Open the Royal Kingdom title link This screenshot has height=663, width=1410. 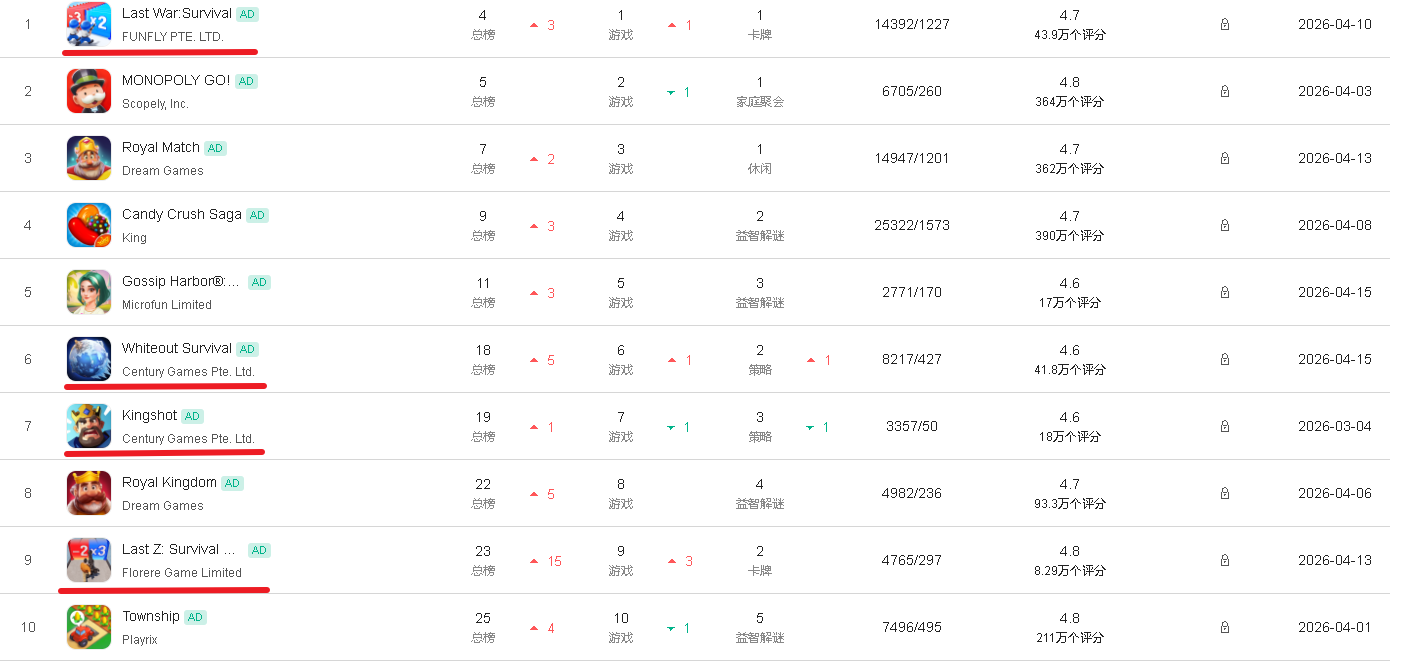pos(169,482)
